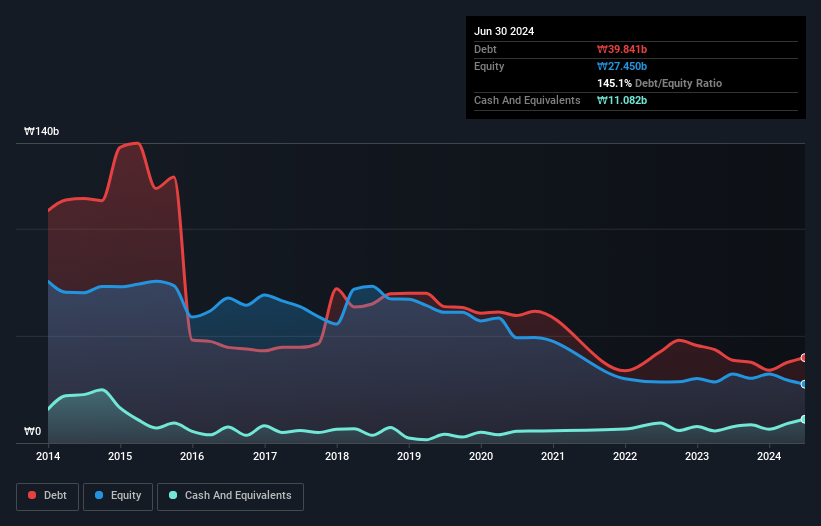The image size is (821, 526).
Task: Click the blue Equity endpoint marker
Action: pos(804,384)
